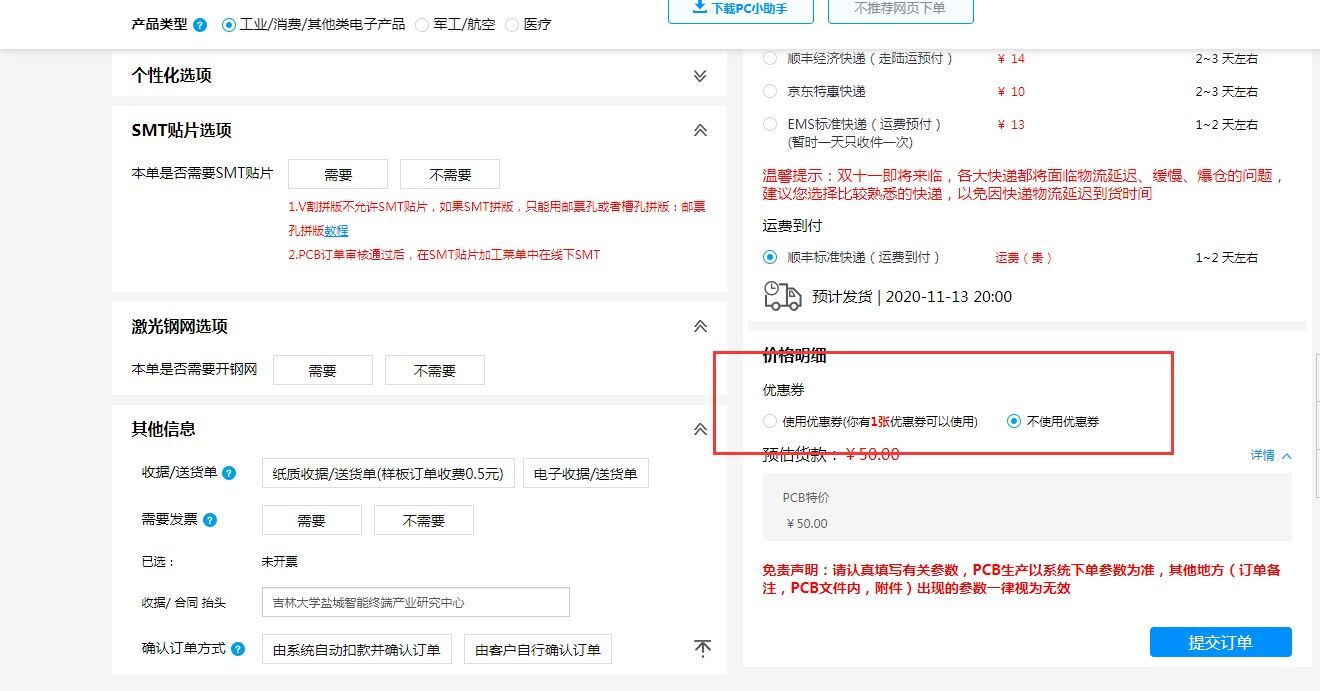Screen dimensions: 1320x691
Task: Choose 京东特惠快递 shipping option
Action: point(770,91)
